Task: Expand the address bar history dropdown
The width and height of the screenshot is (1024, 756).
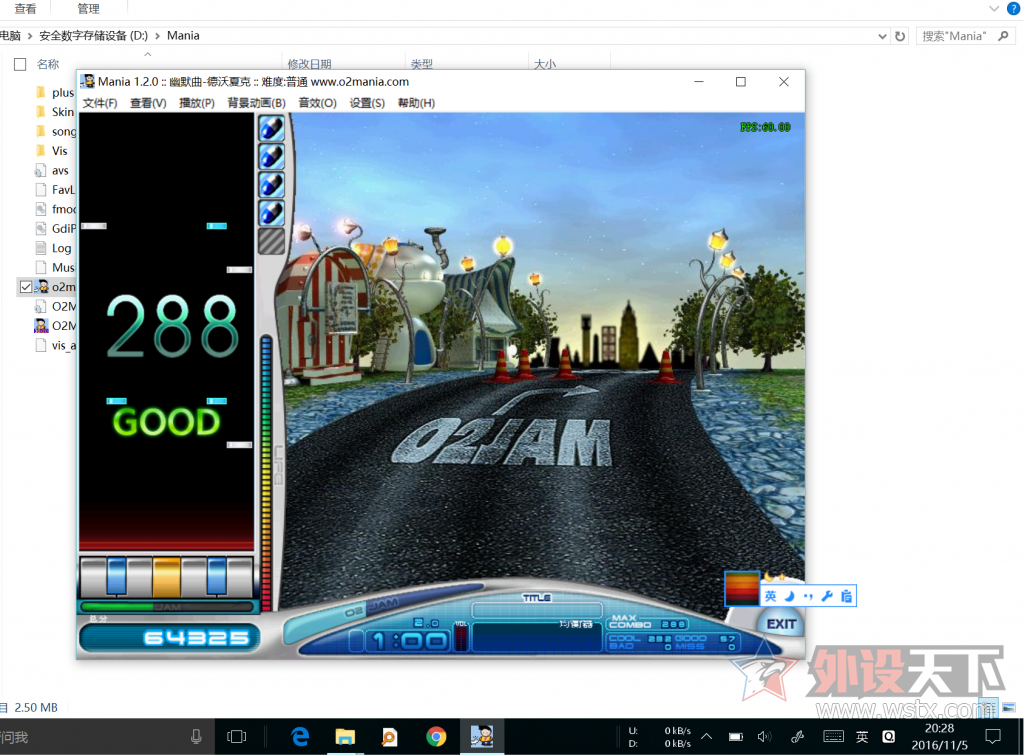Action: (x=882, y=36)
